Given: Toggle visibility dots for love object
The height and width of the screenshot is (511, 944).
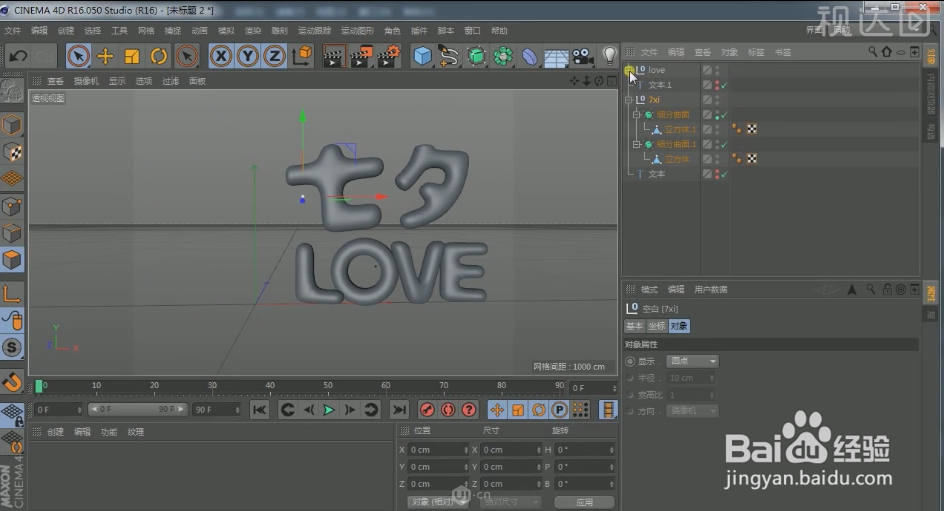Looking at the screenshot, I should click(717, 70).
